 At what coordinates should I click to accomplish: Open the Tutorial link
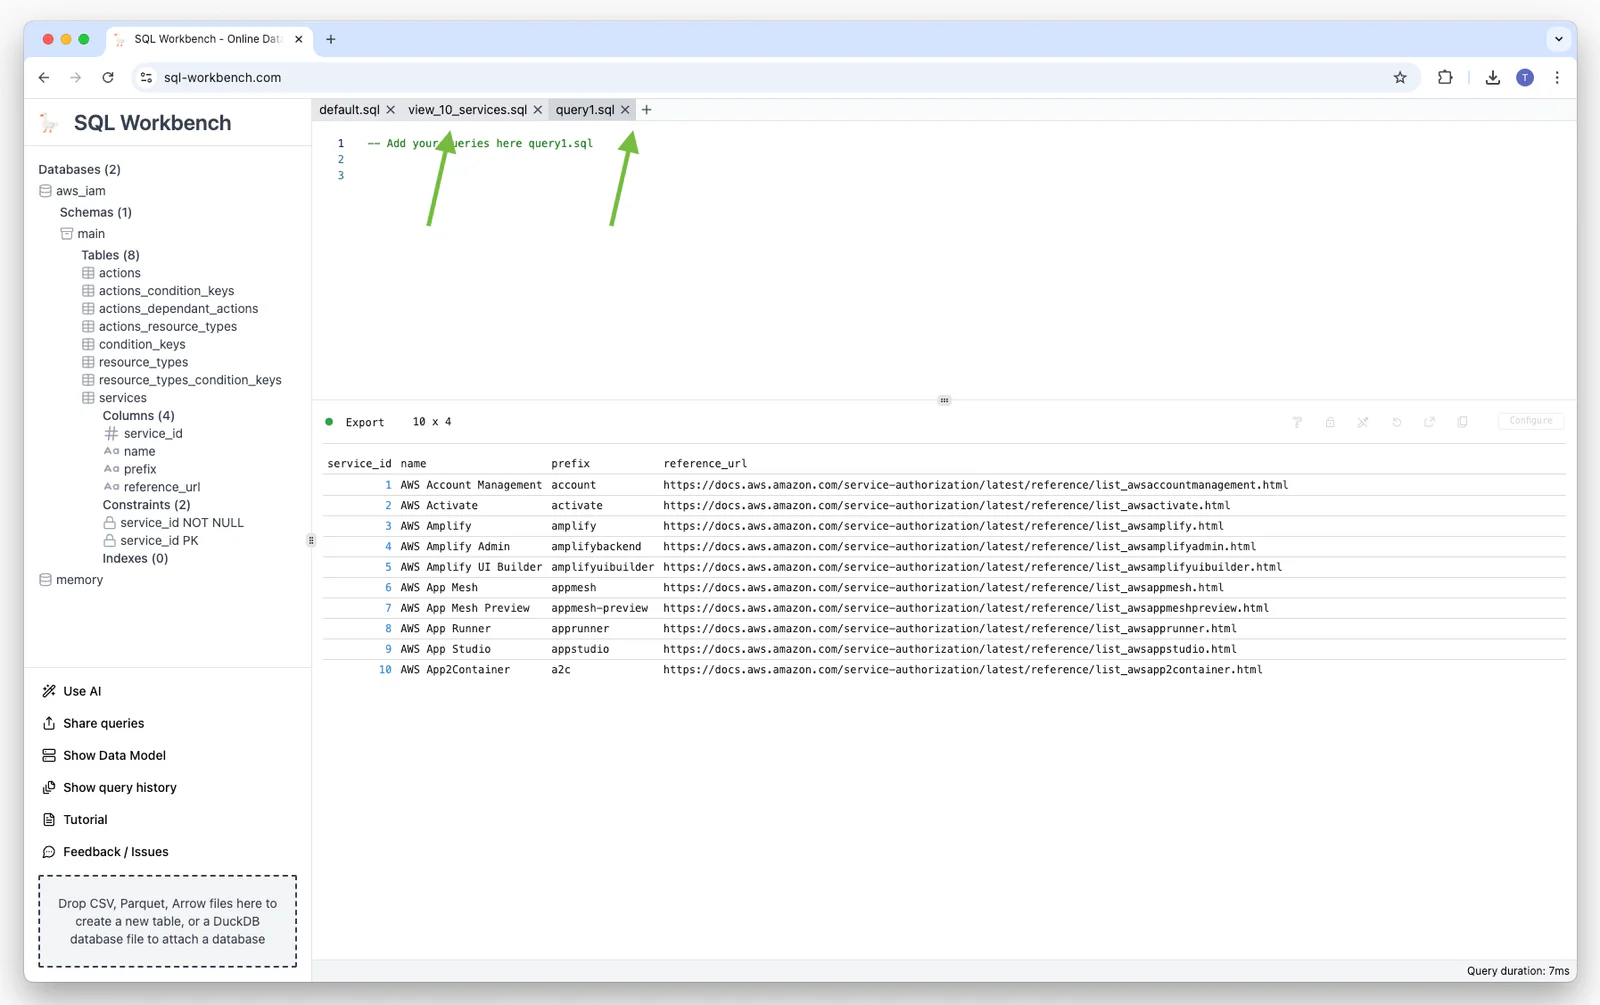coord(75,819)
